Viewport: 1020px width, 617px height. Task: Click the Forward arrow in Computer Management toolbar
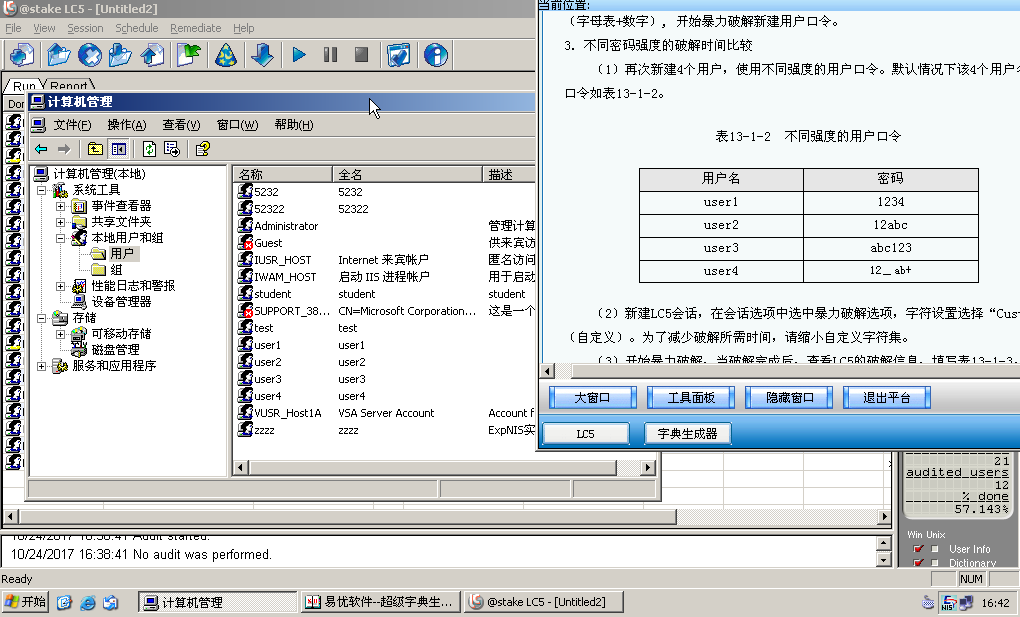(x=64, y=149)
